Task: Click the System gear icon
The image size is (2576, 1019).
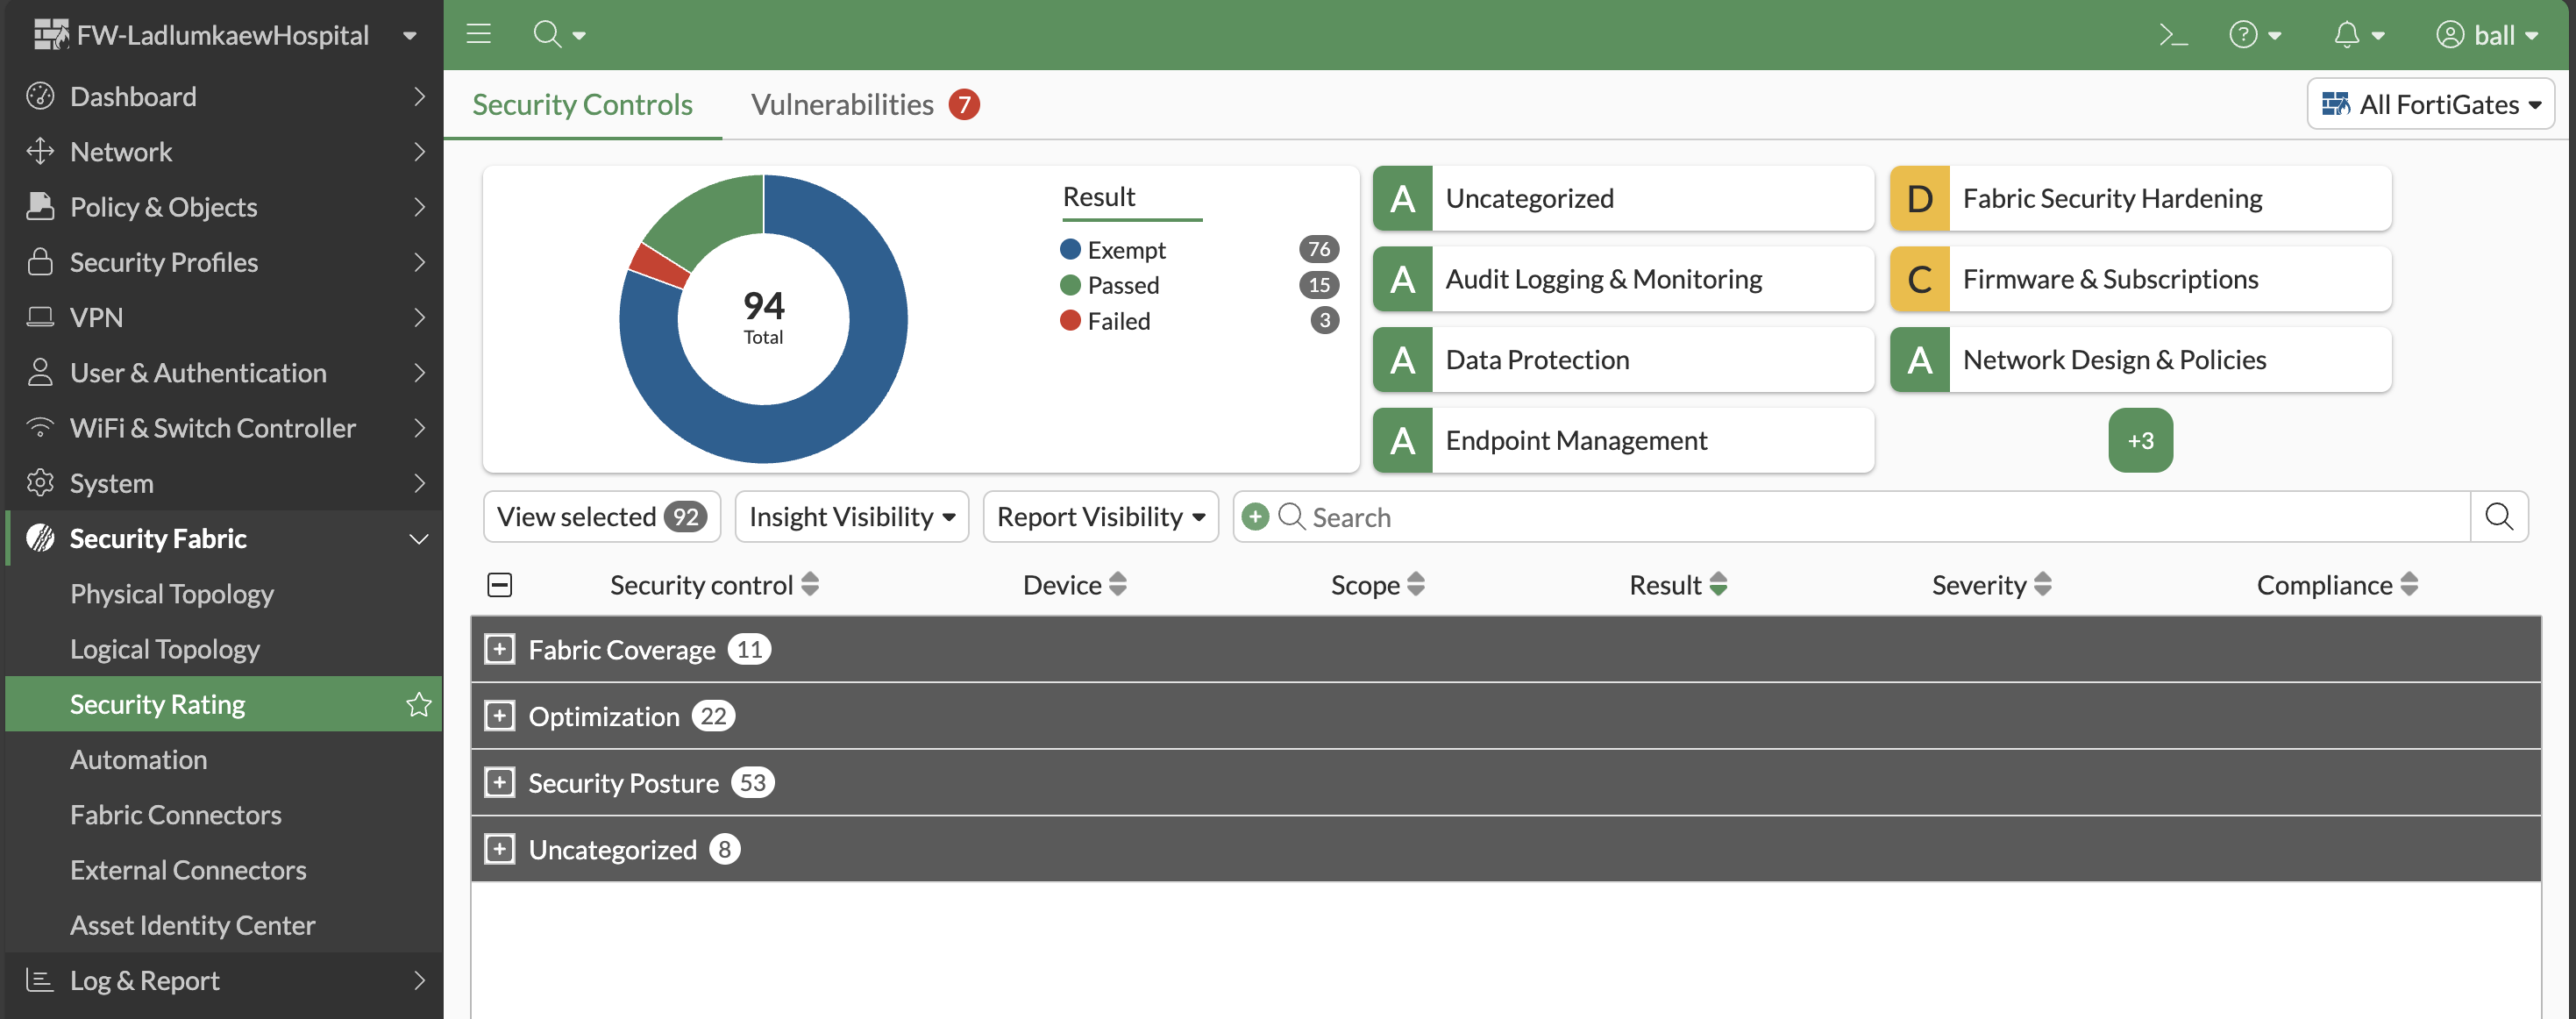Action: [40, 483]
